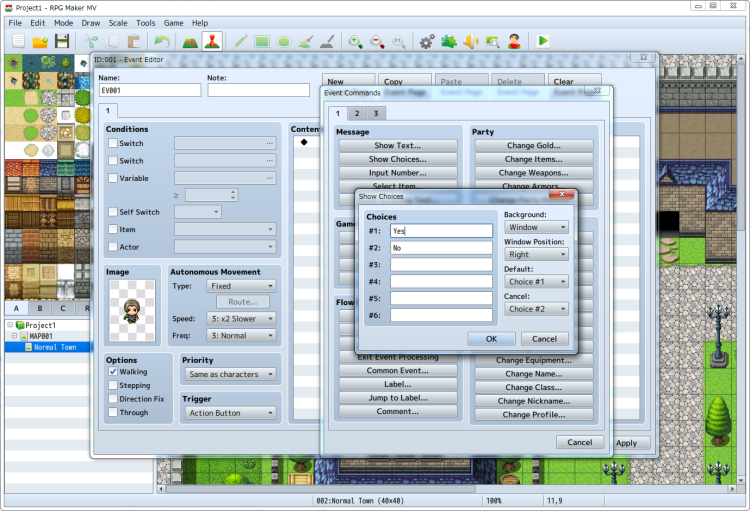The width and height of the screenshot is (750, 511).
Task: Click the Open Project folder icon
Action: coord(40,41)
